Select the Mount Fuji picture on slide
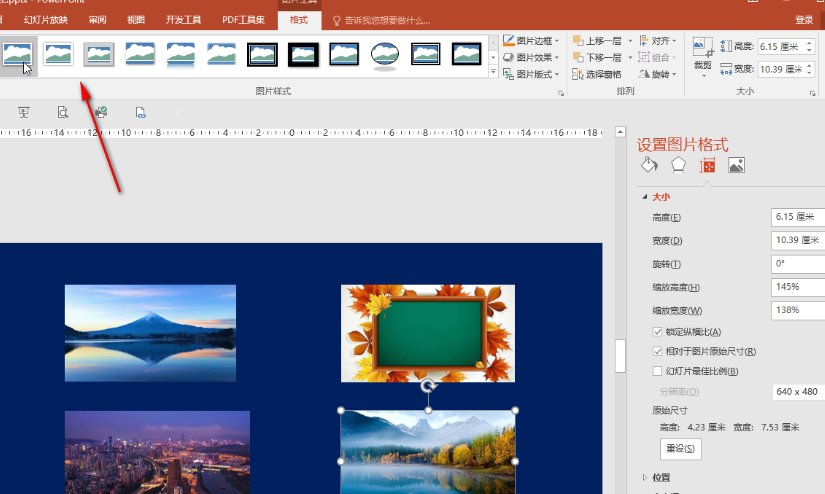 (x=150, y=333)
